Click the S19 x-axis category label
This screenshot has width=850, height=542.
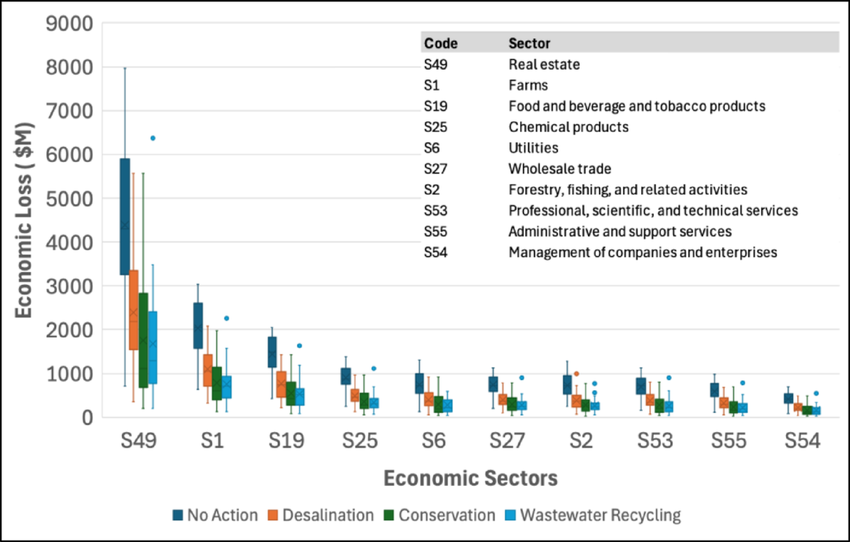point(285,440)
